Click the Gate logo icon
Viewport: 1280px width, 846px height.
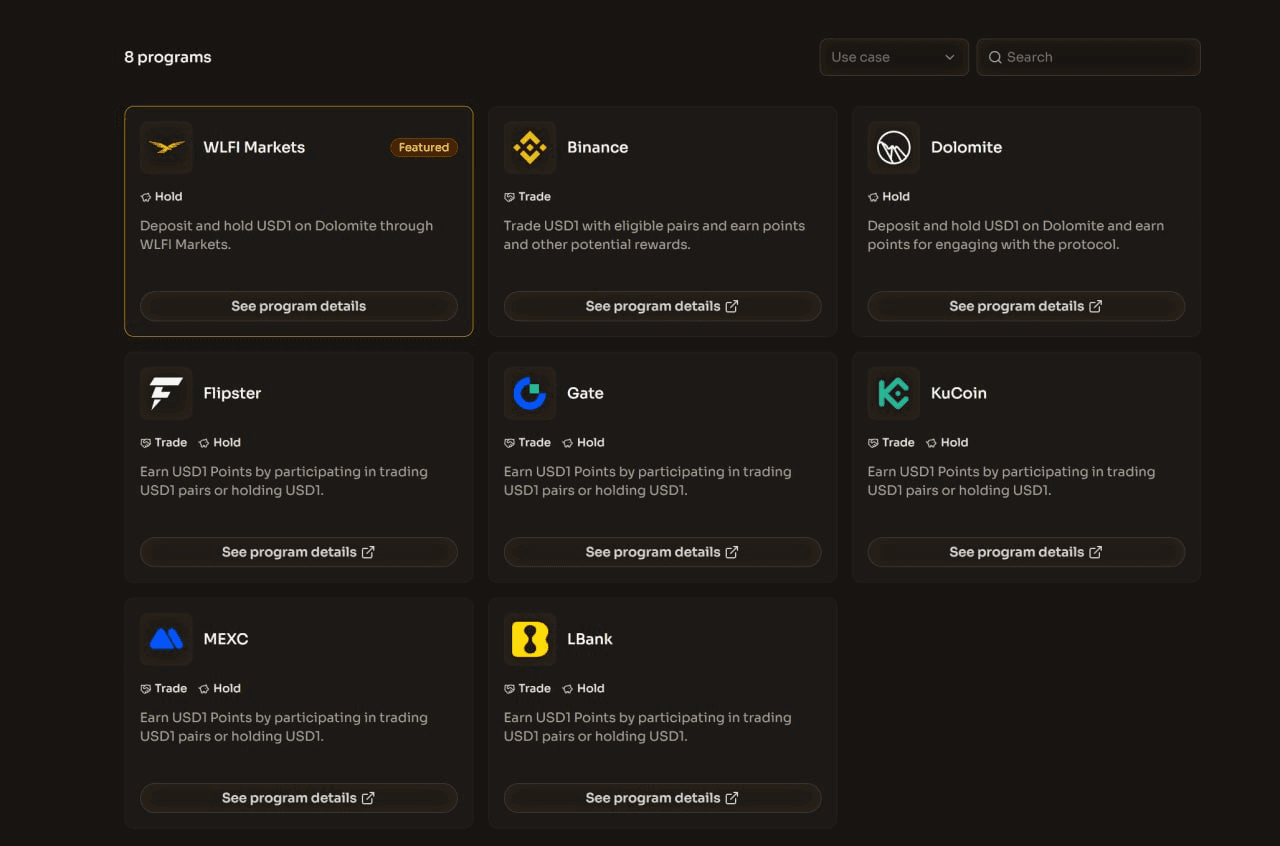530,393
